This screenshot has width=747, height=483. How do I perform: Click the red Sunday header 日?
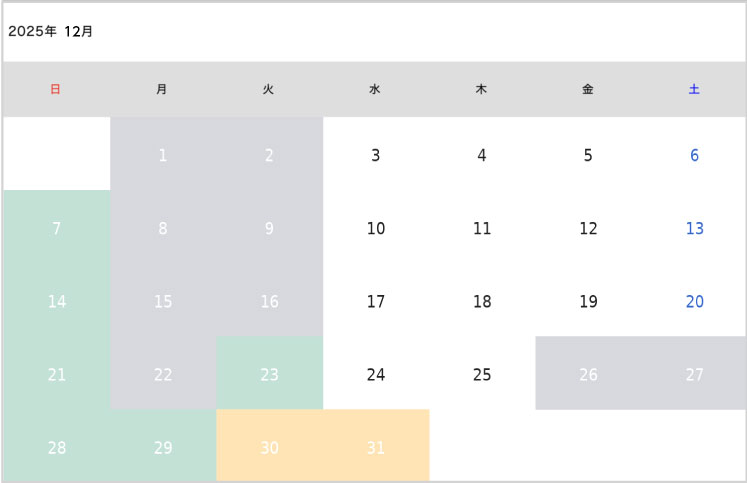(x=56, y=89)
